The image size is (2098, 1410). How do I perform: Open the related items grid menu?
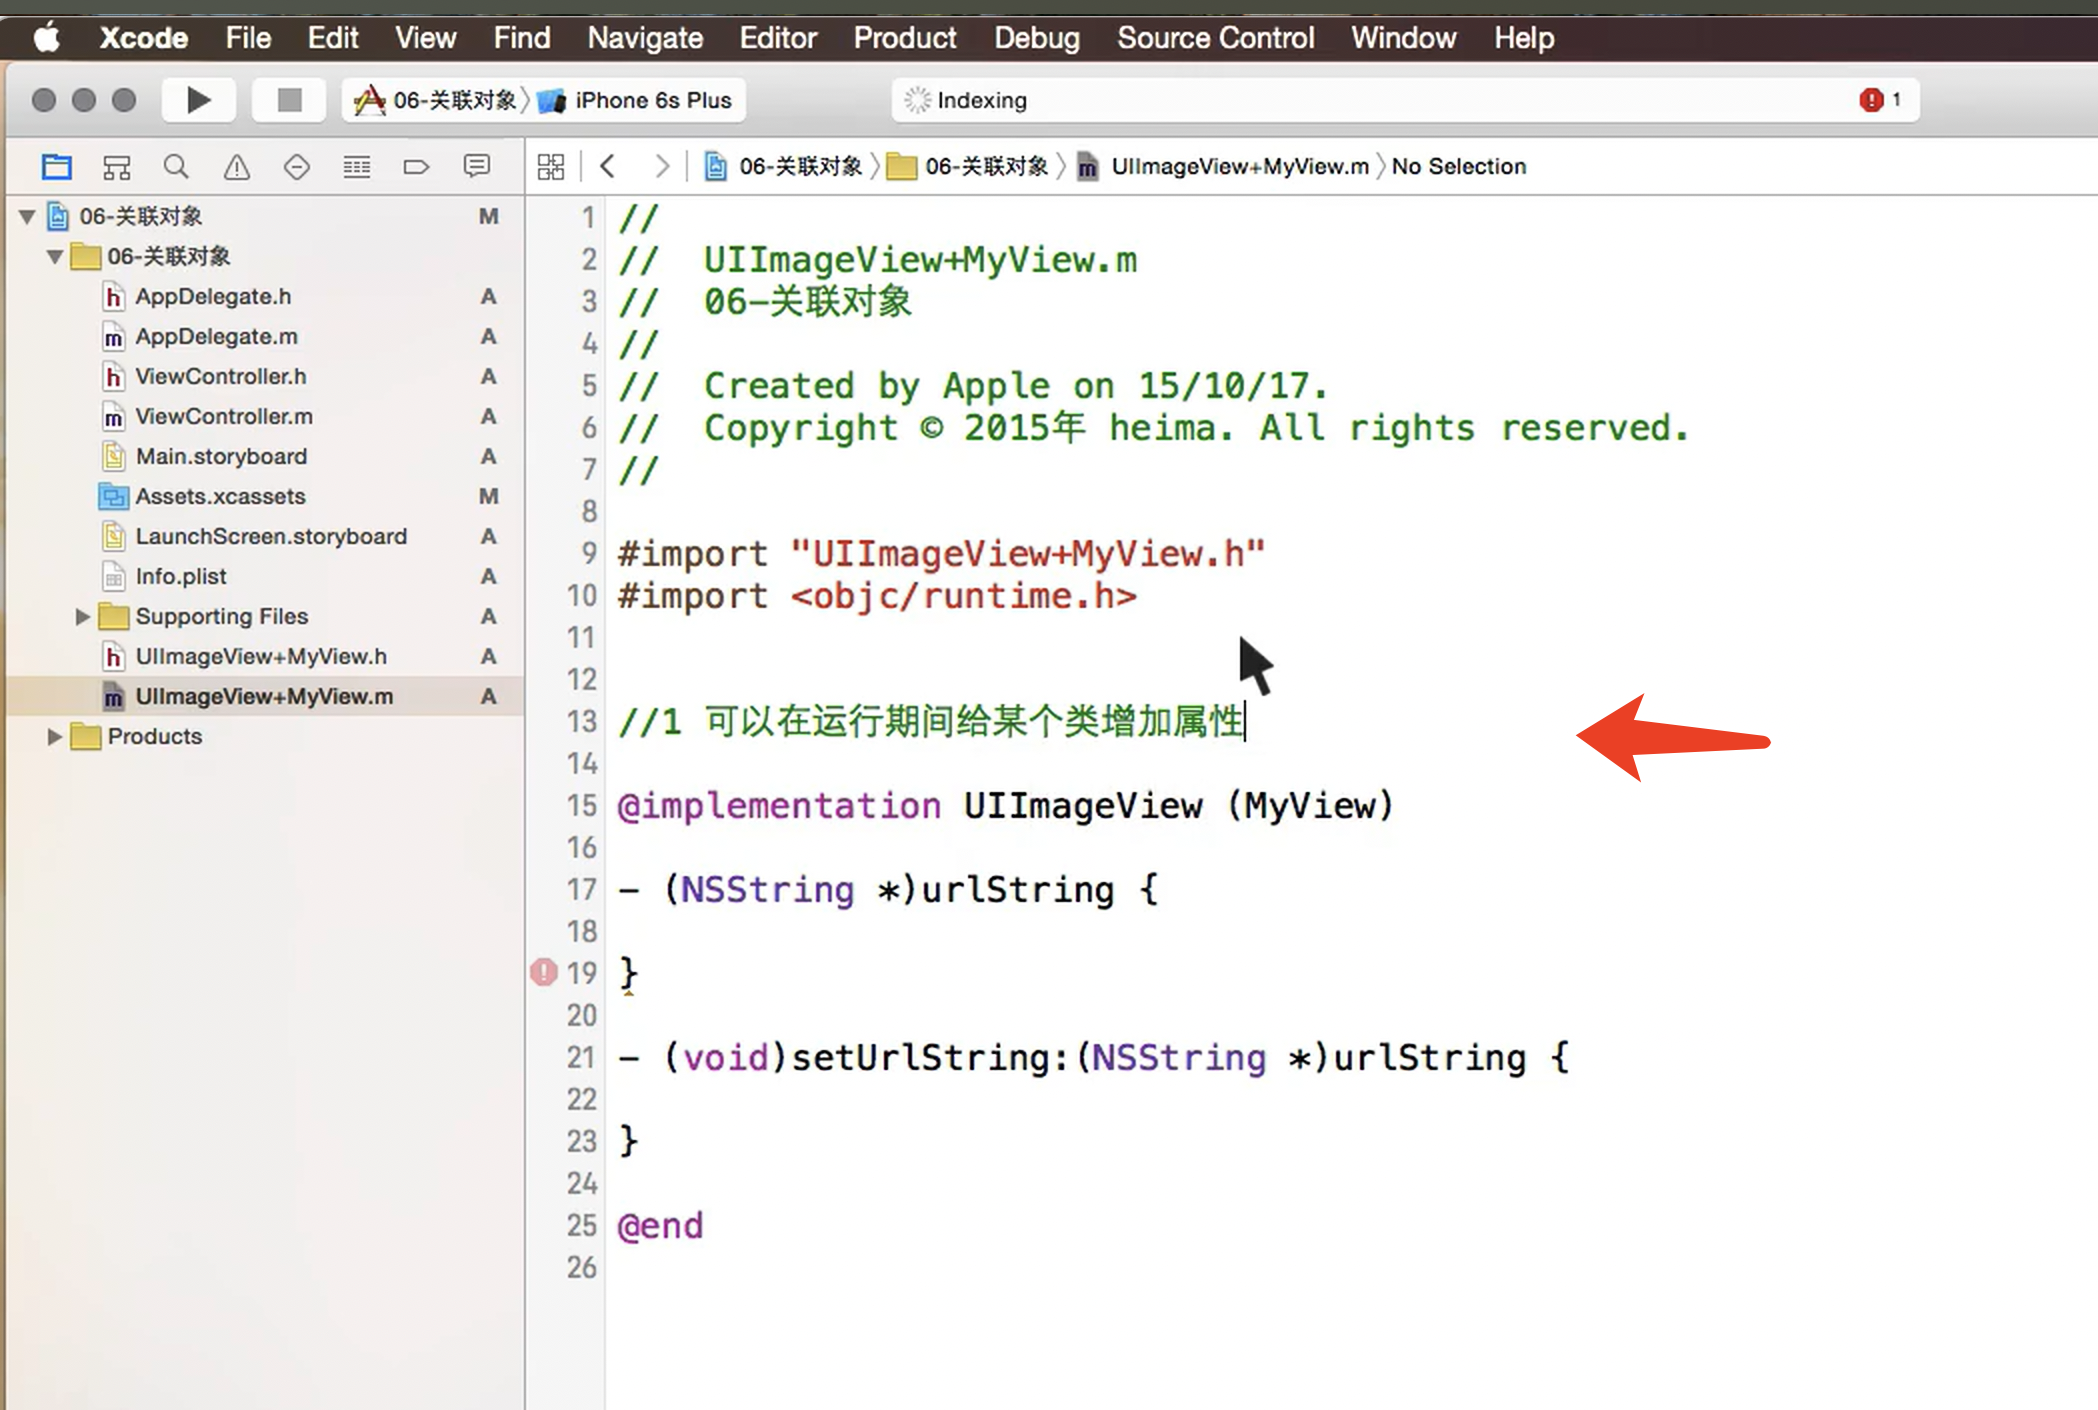coord(551,166)
